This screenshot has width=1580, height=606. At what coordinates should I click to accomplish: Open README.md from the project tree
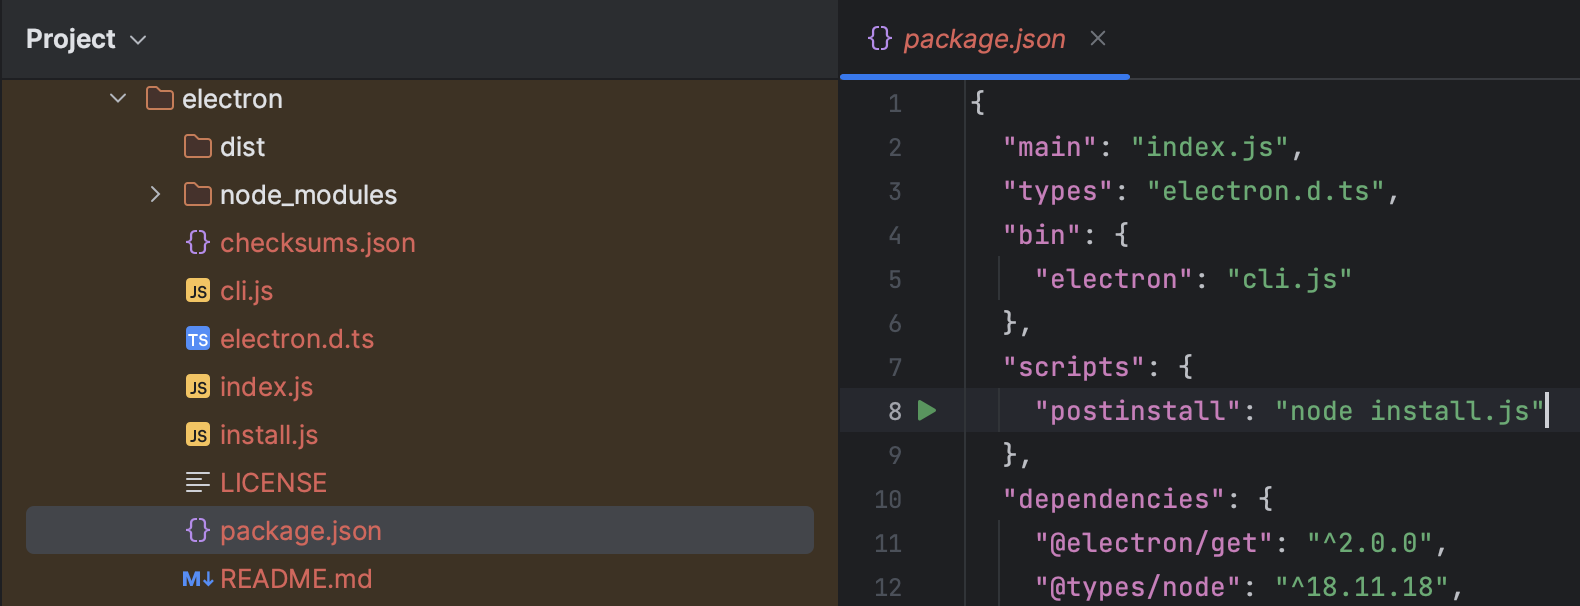tap(296, 579)
